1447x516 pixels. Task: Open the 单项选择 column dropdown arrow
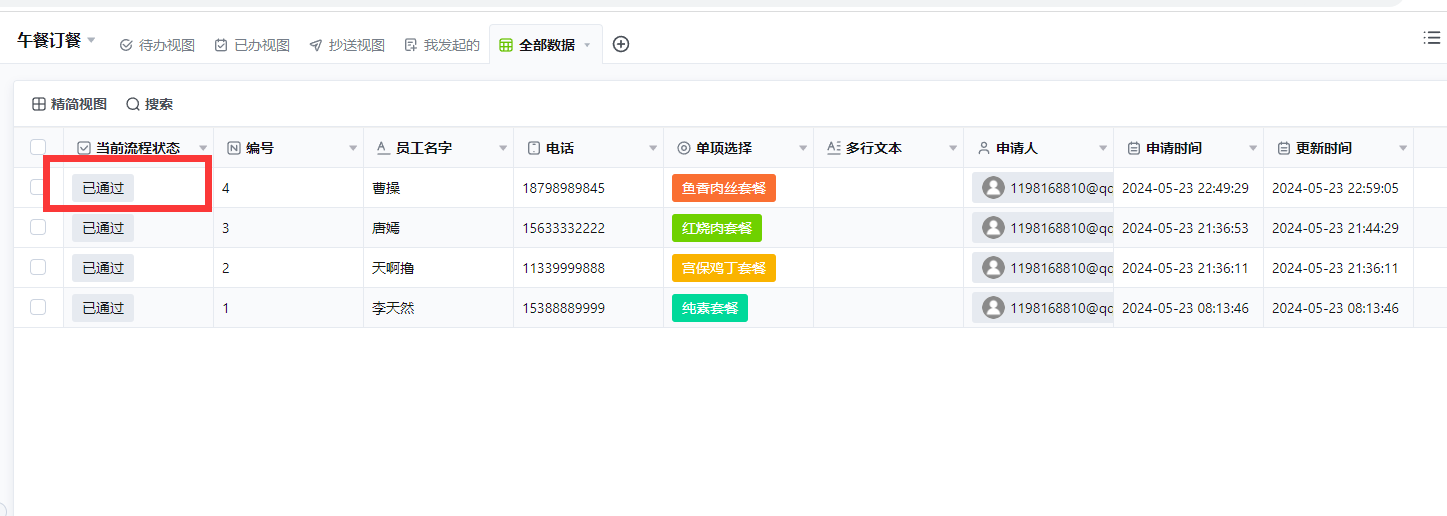click(x=803, y=149)
